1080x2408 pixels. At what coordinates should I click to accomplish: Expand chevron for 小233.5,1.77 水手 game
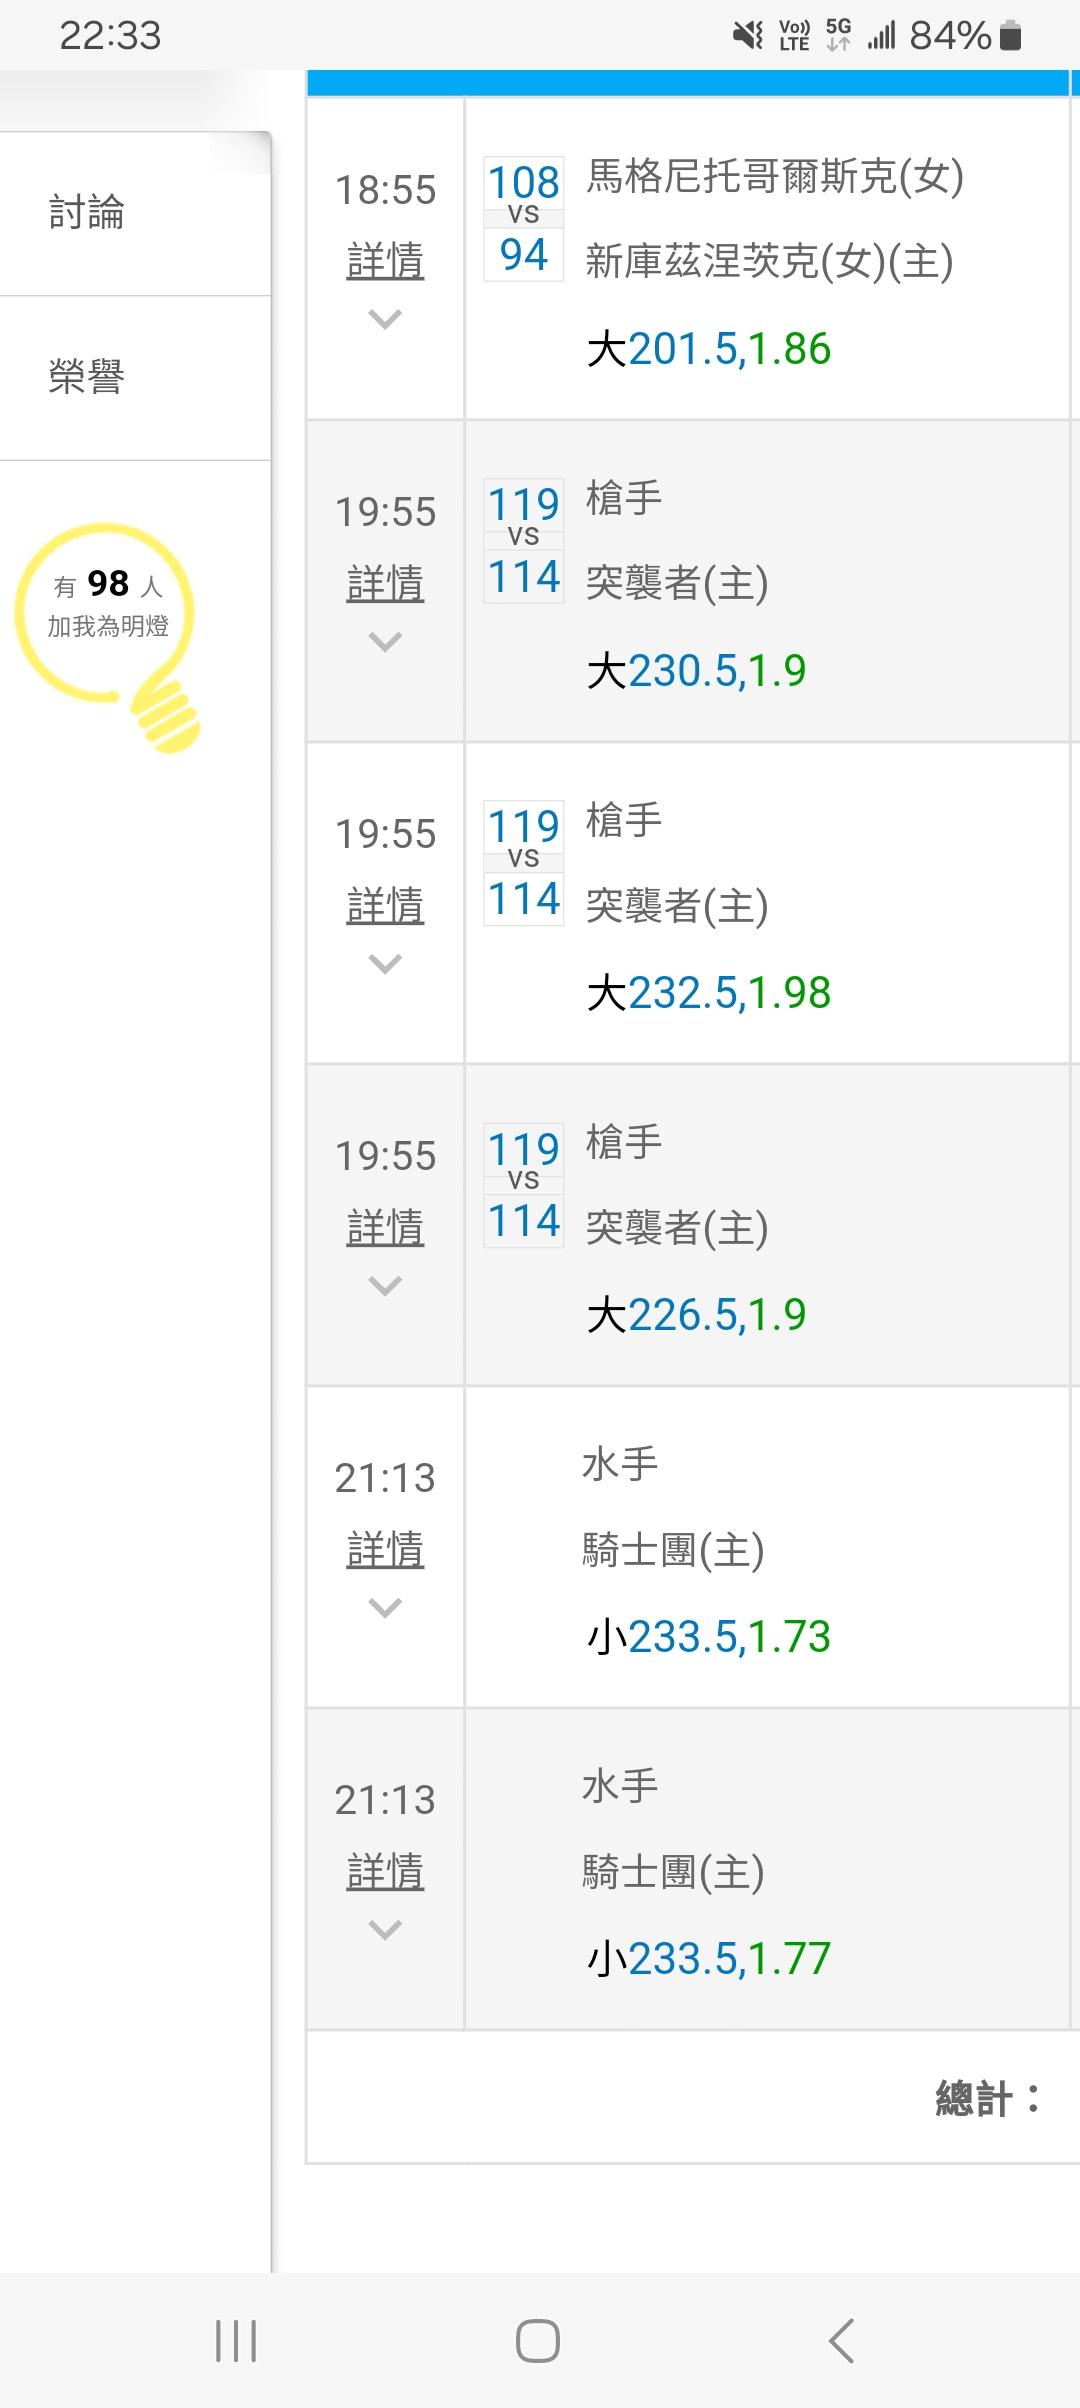click(x=385, y=1929)
